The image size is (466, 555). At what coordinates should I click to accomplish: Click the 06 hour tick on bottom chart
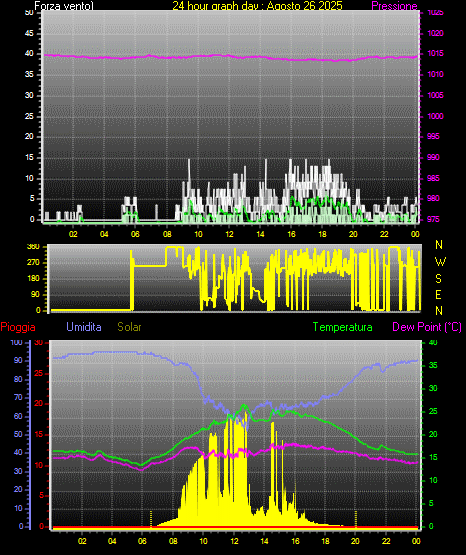tap(142, 541)
